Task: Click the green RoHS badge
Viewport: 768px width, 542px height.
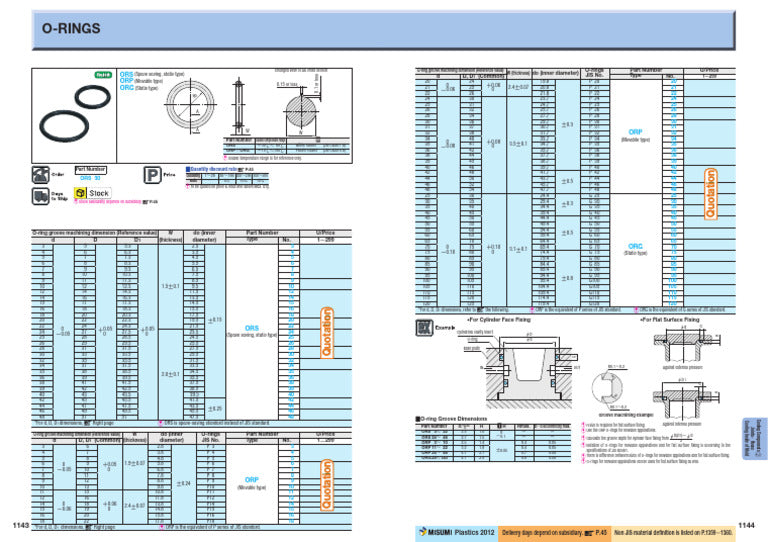Action: pyautogui.click(x=103, y=75)
